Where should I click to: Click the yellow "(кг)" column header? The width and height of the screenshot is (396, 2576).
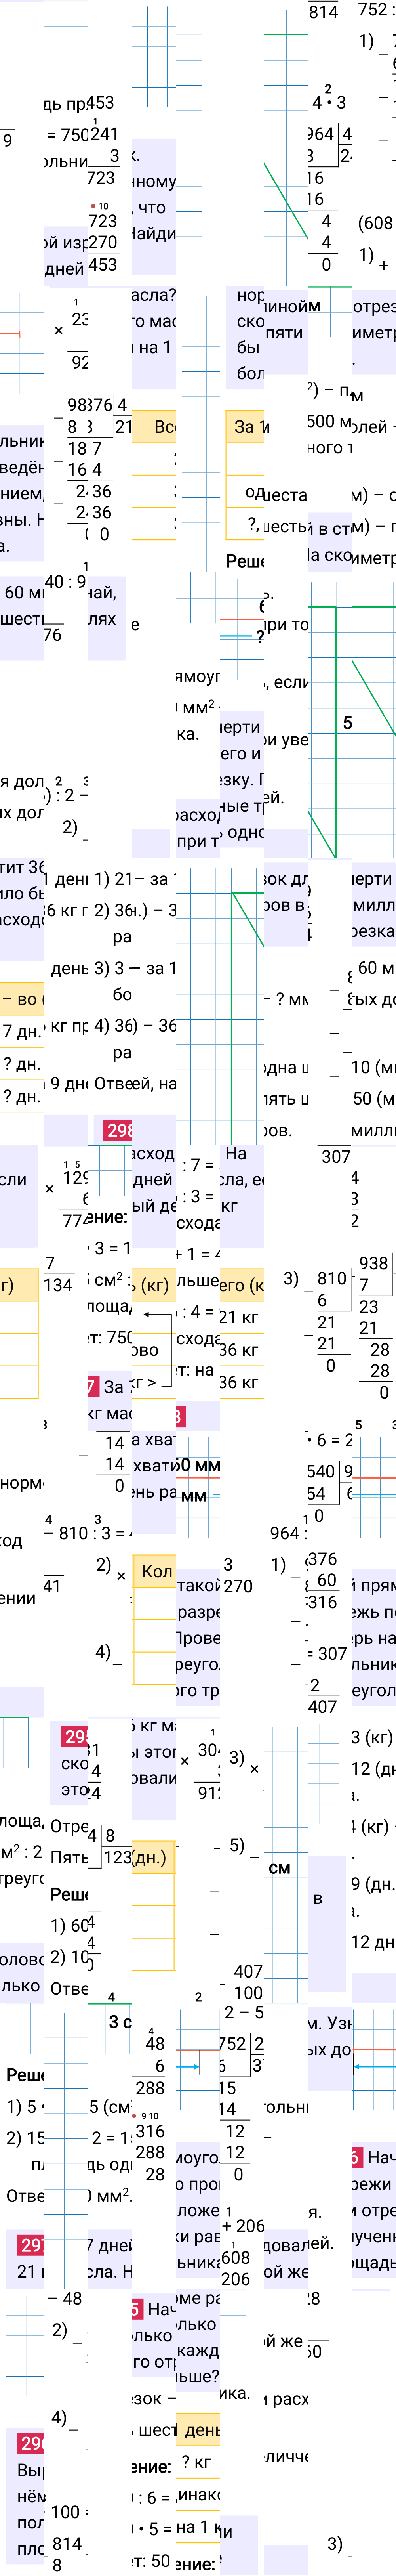(x=154, y=1284)
